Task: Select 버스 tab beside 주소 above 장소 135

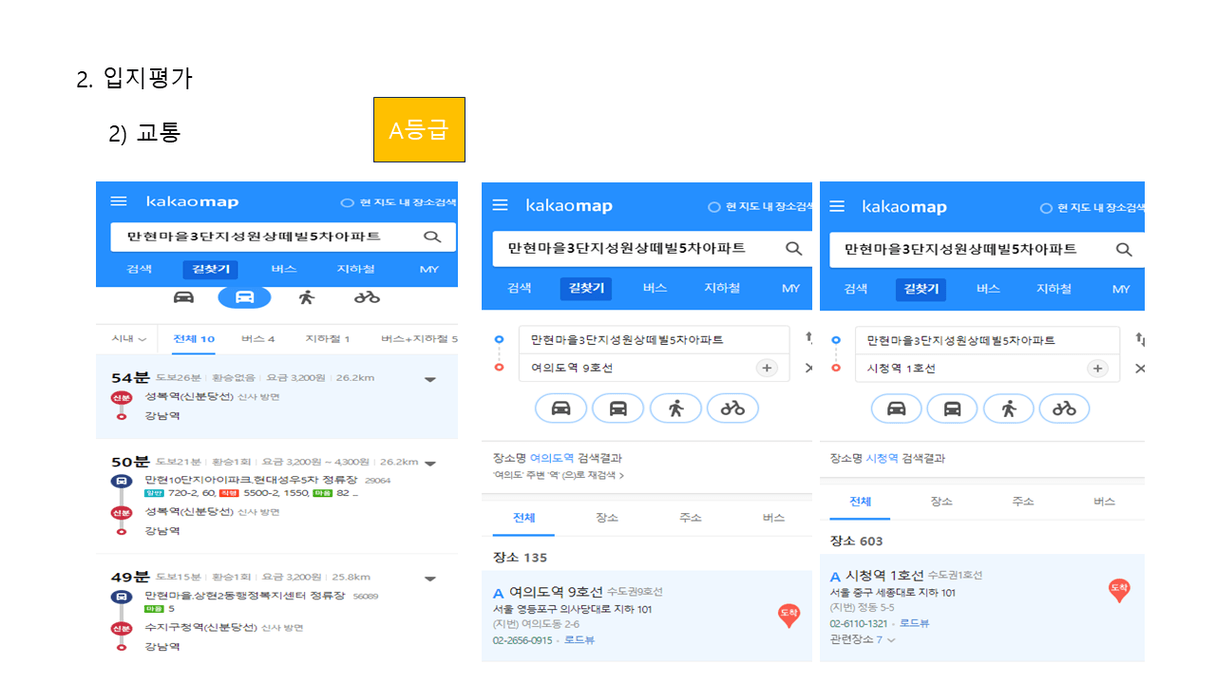Action: 773,518
